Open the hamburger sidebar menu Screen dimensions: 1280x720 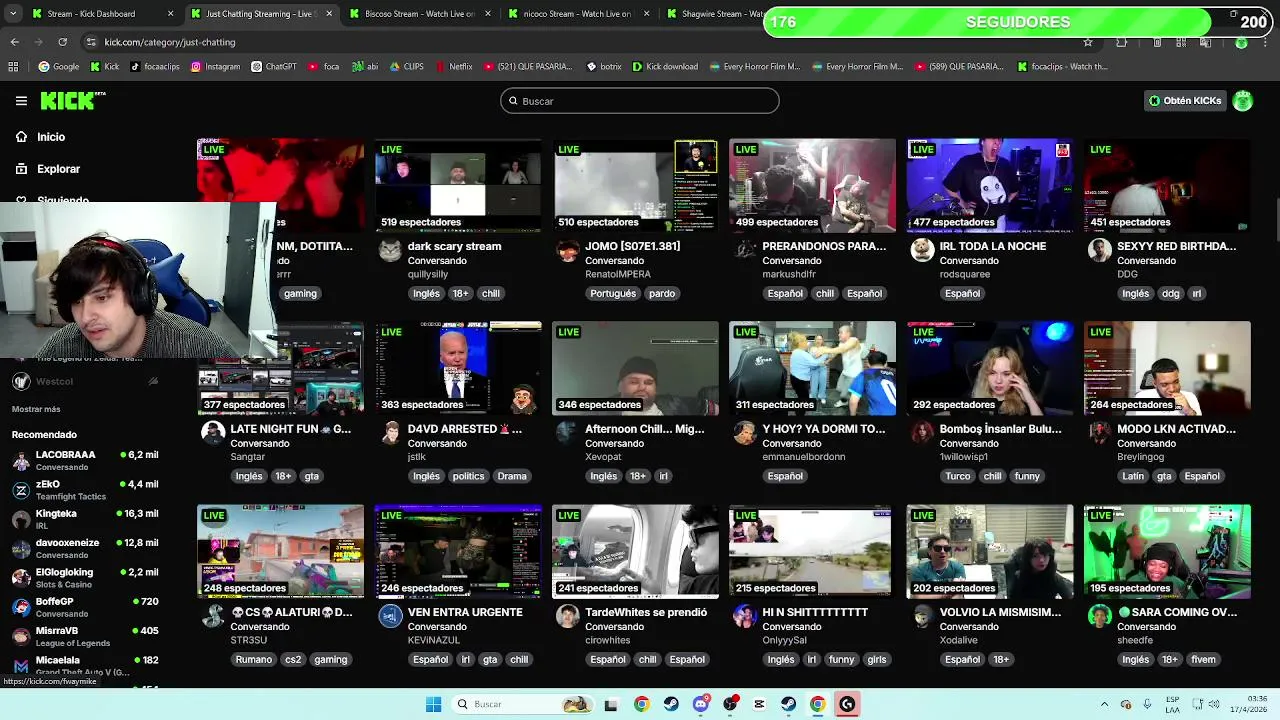(x=21, y=101)
